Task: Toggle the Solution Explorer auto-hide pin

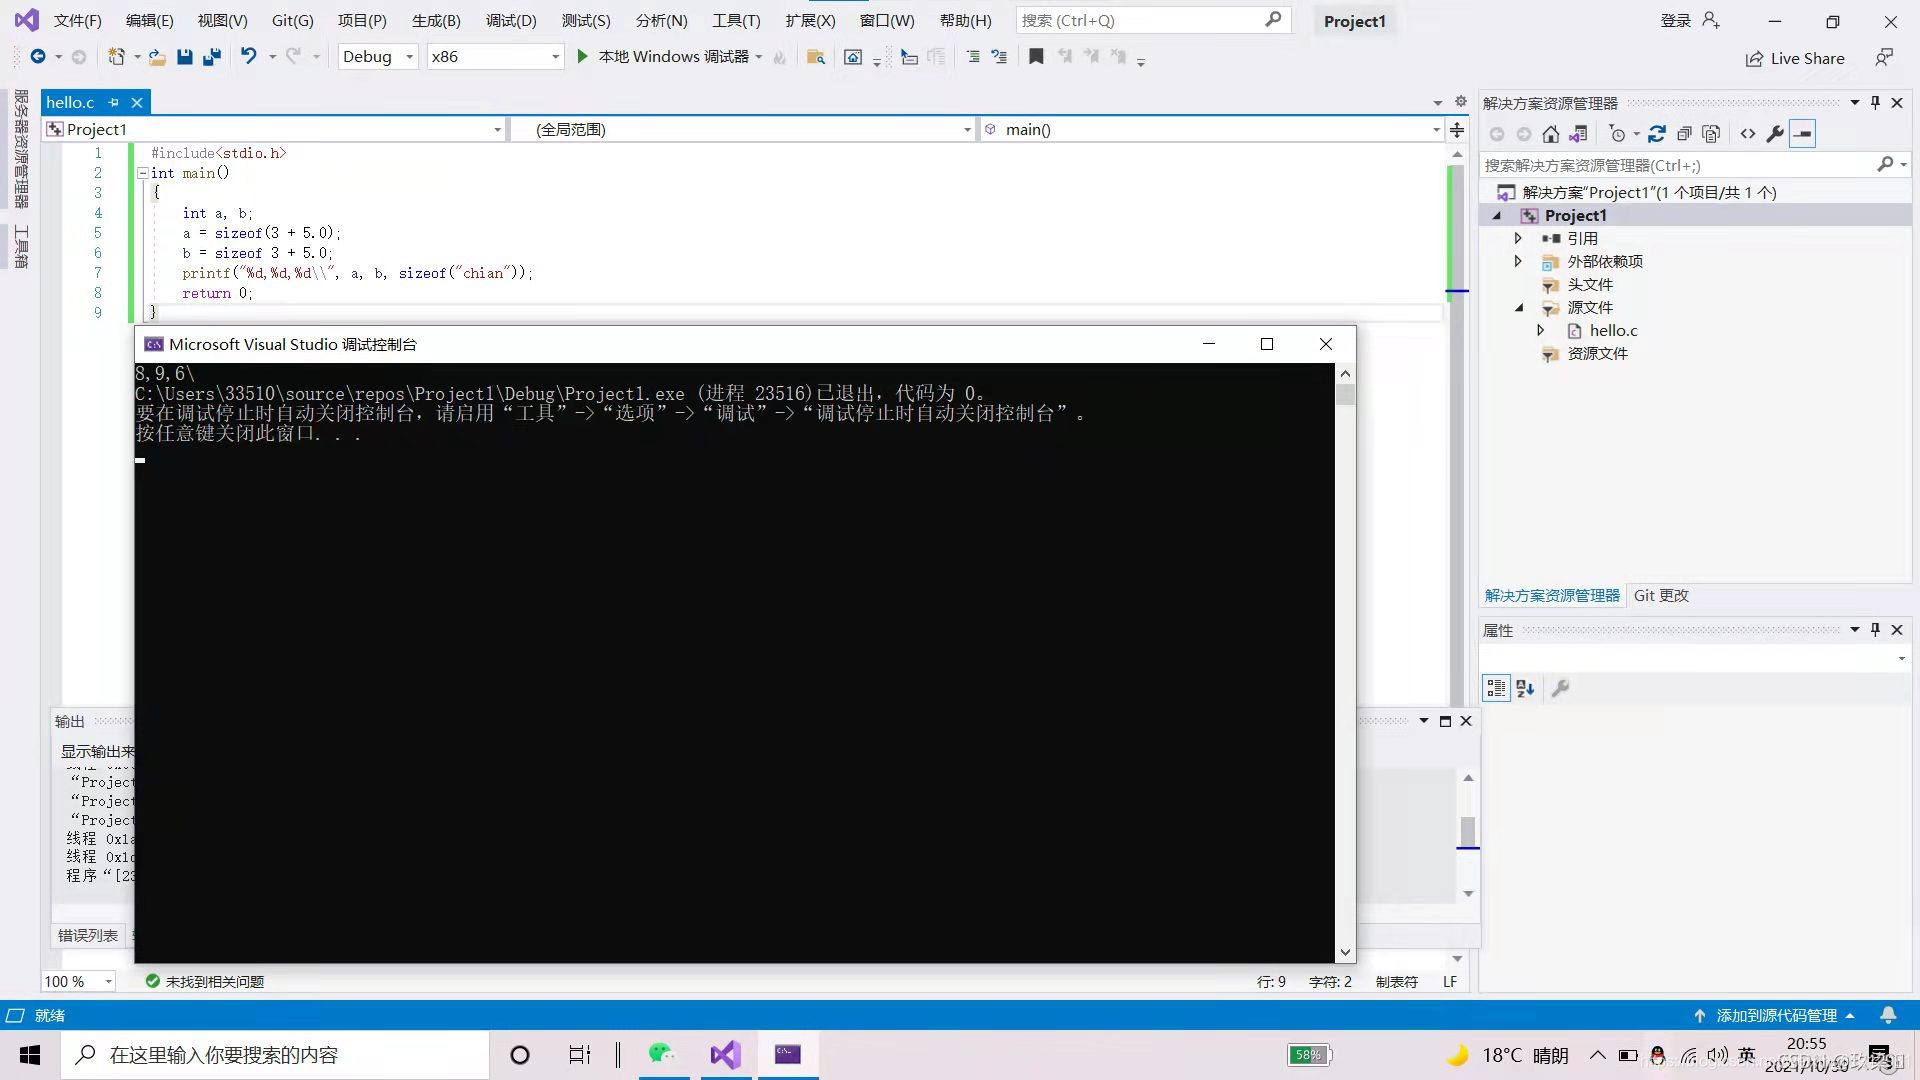Action: pos(1875,103)
